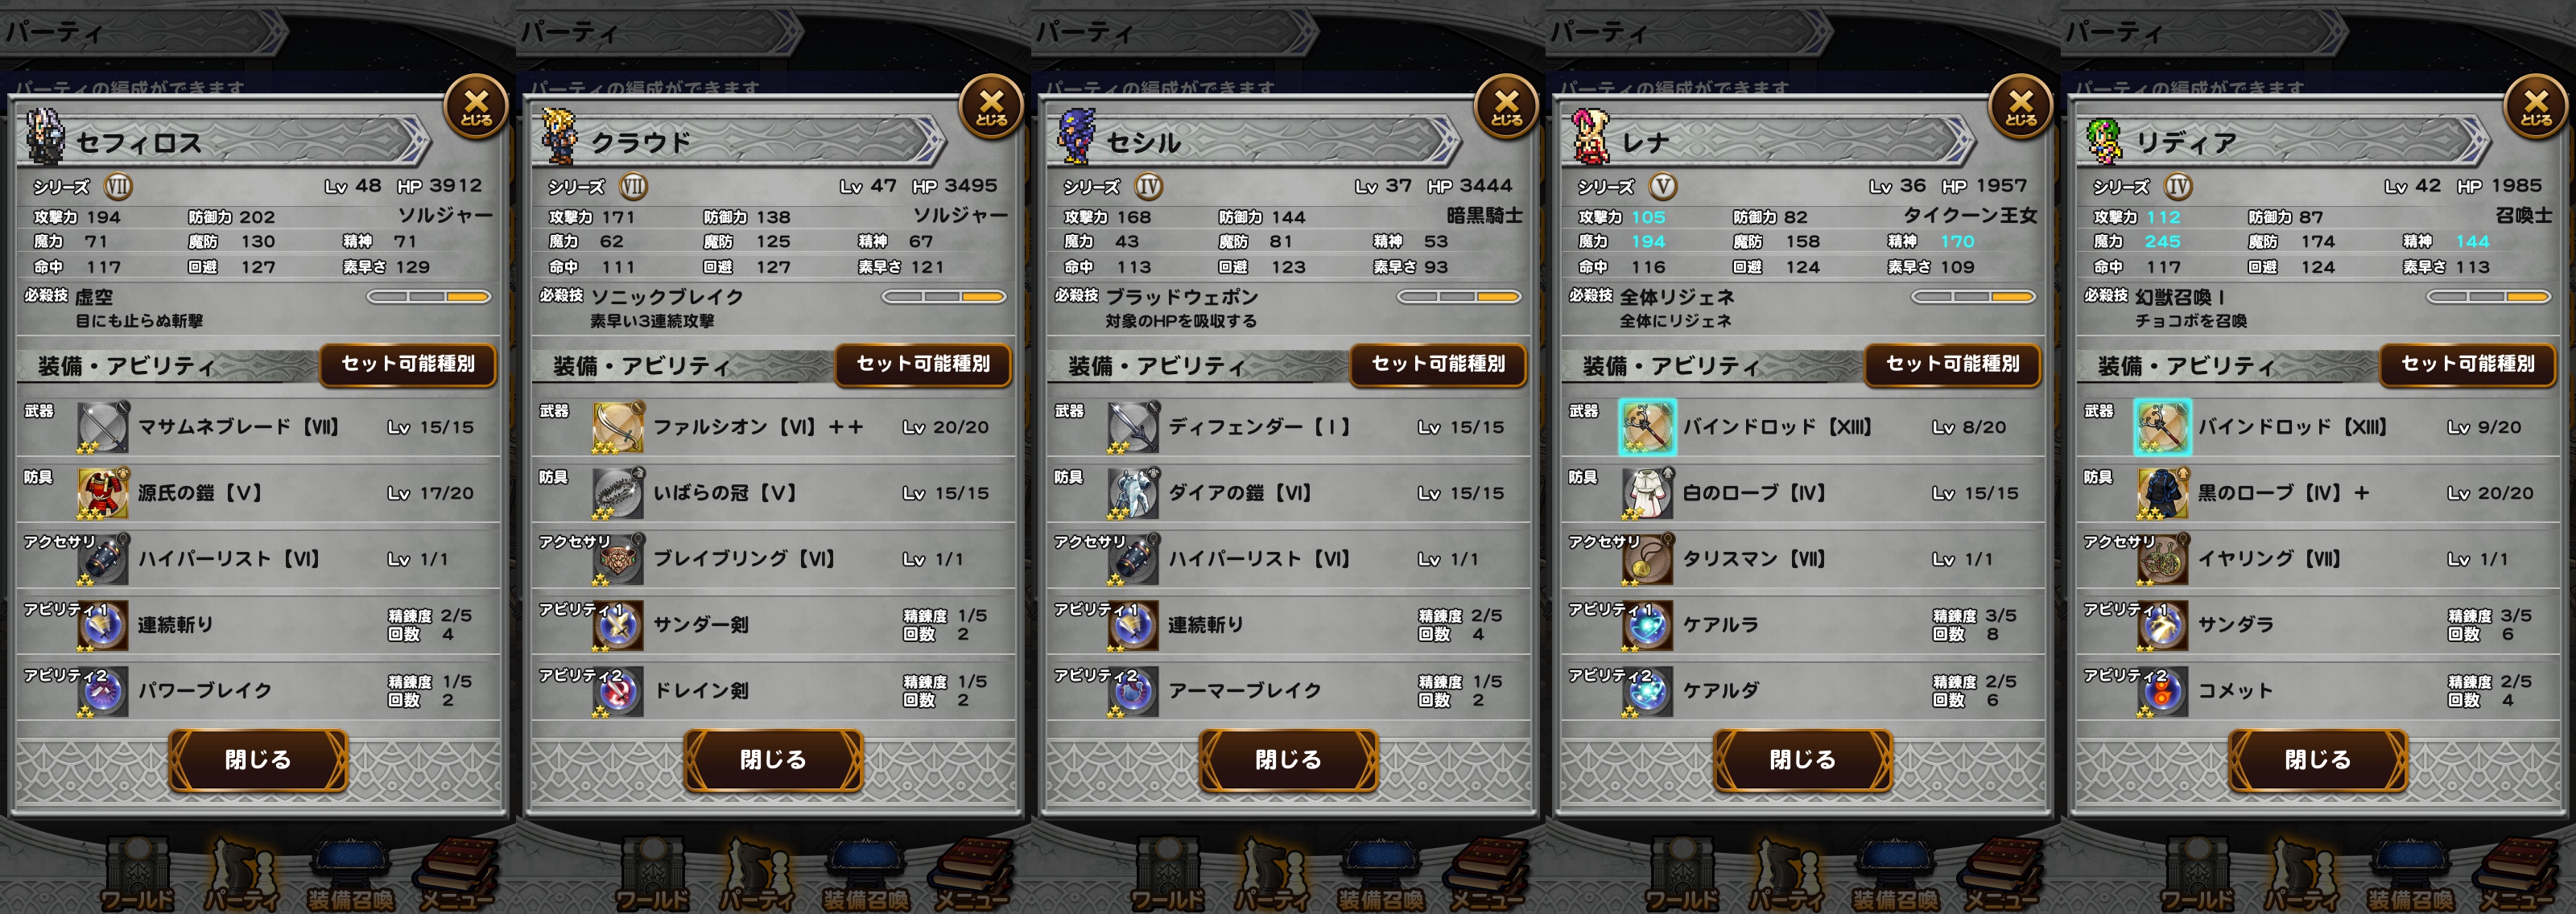Tap Lenna's ケアルダ ability icon
Image resolution: width=2576 pixels, height=914 pixels.
(x=1647, y=691)
